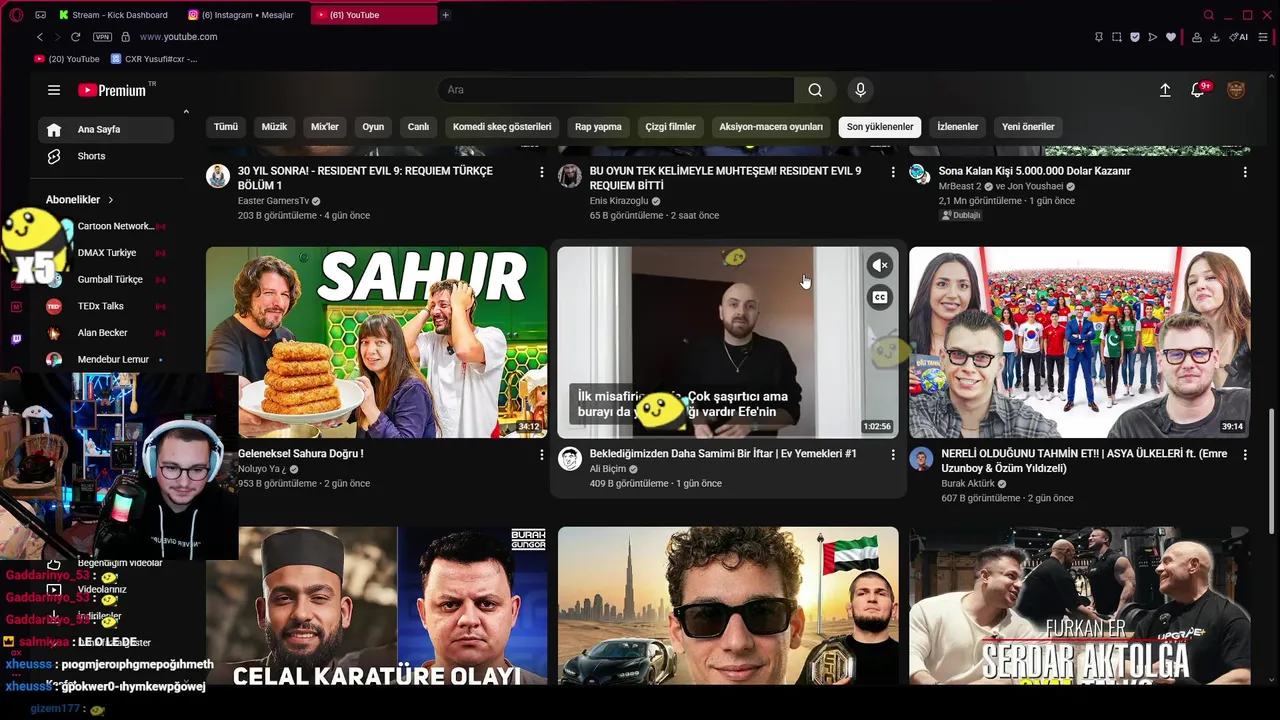Click the voice search microphone
The image size is (1280, 720).
[860, 90]
